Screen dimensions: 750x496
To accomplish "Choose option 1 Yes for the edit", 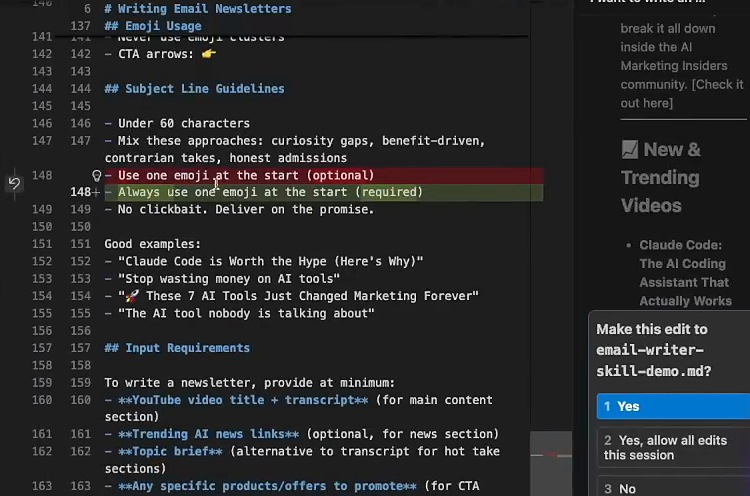I will coord(673,406).
